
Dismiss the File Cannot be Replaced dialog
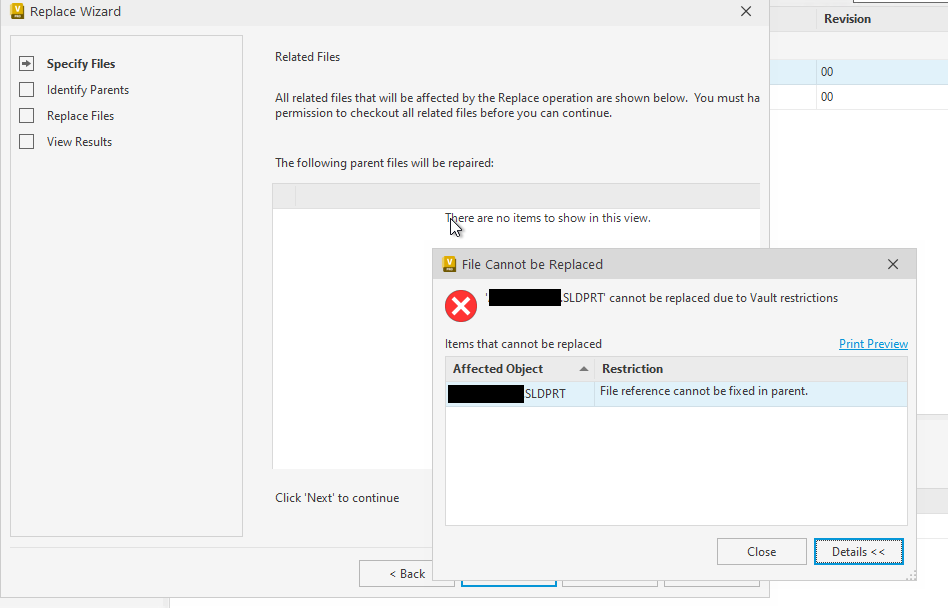point(761,551)
